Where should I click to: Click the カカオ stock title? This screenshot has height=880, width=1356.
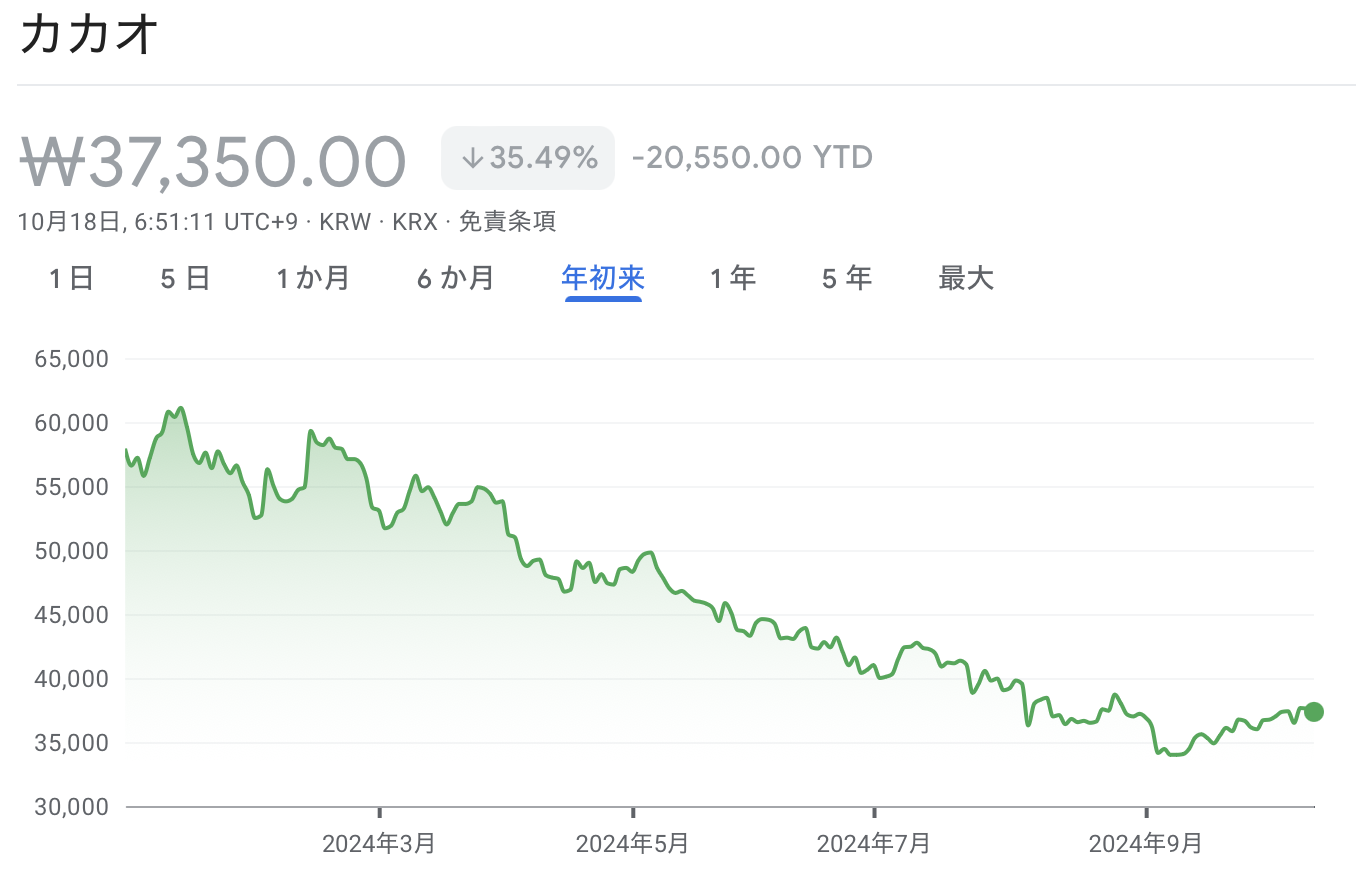click(x=89, y=35)
